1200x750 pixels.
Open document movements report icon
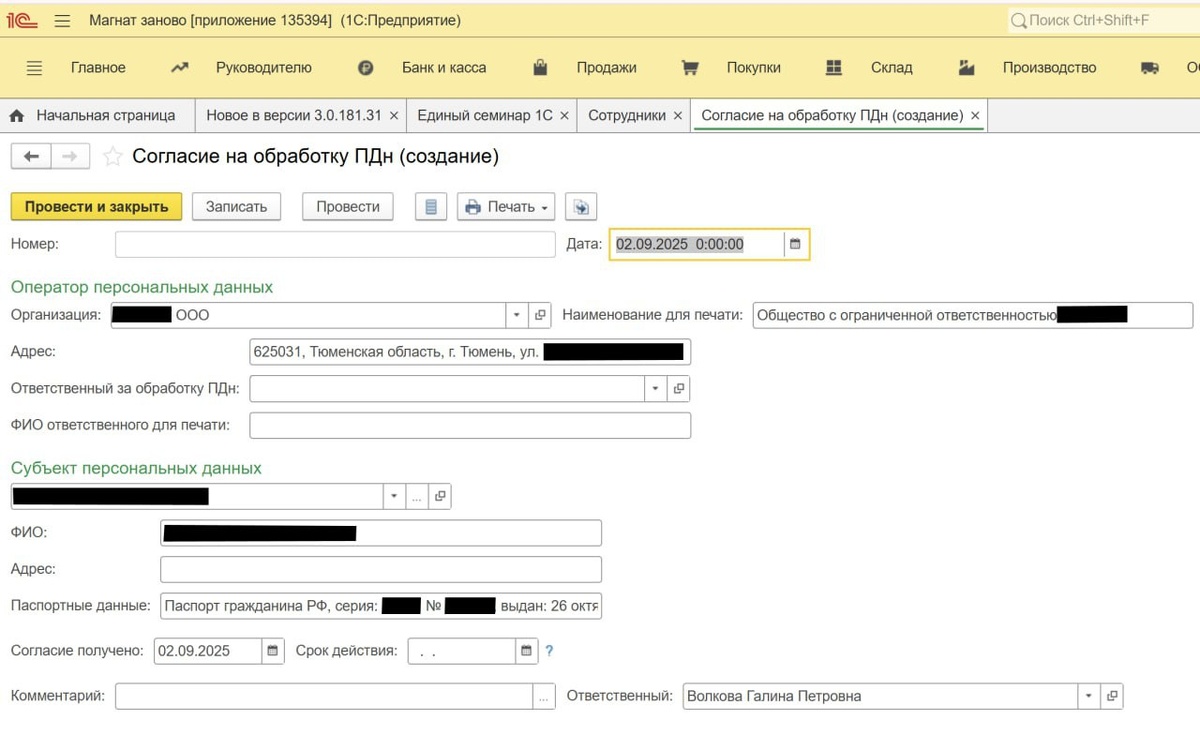pyautogui.click(x=431, y=207)
